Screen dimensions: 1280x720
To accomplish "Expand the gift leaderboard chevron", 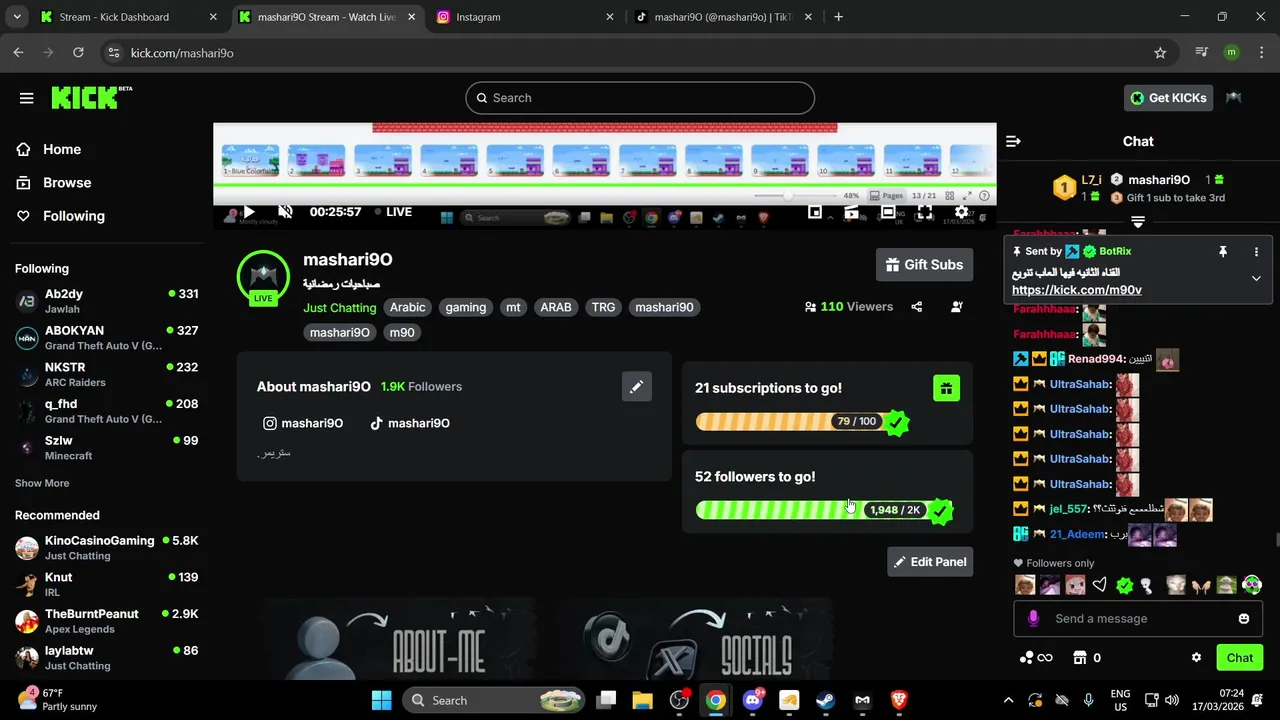I will pos(1138,222).
